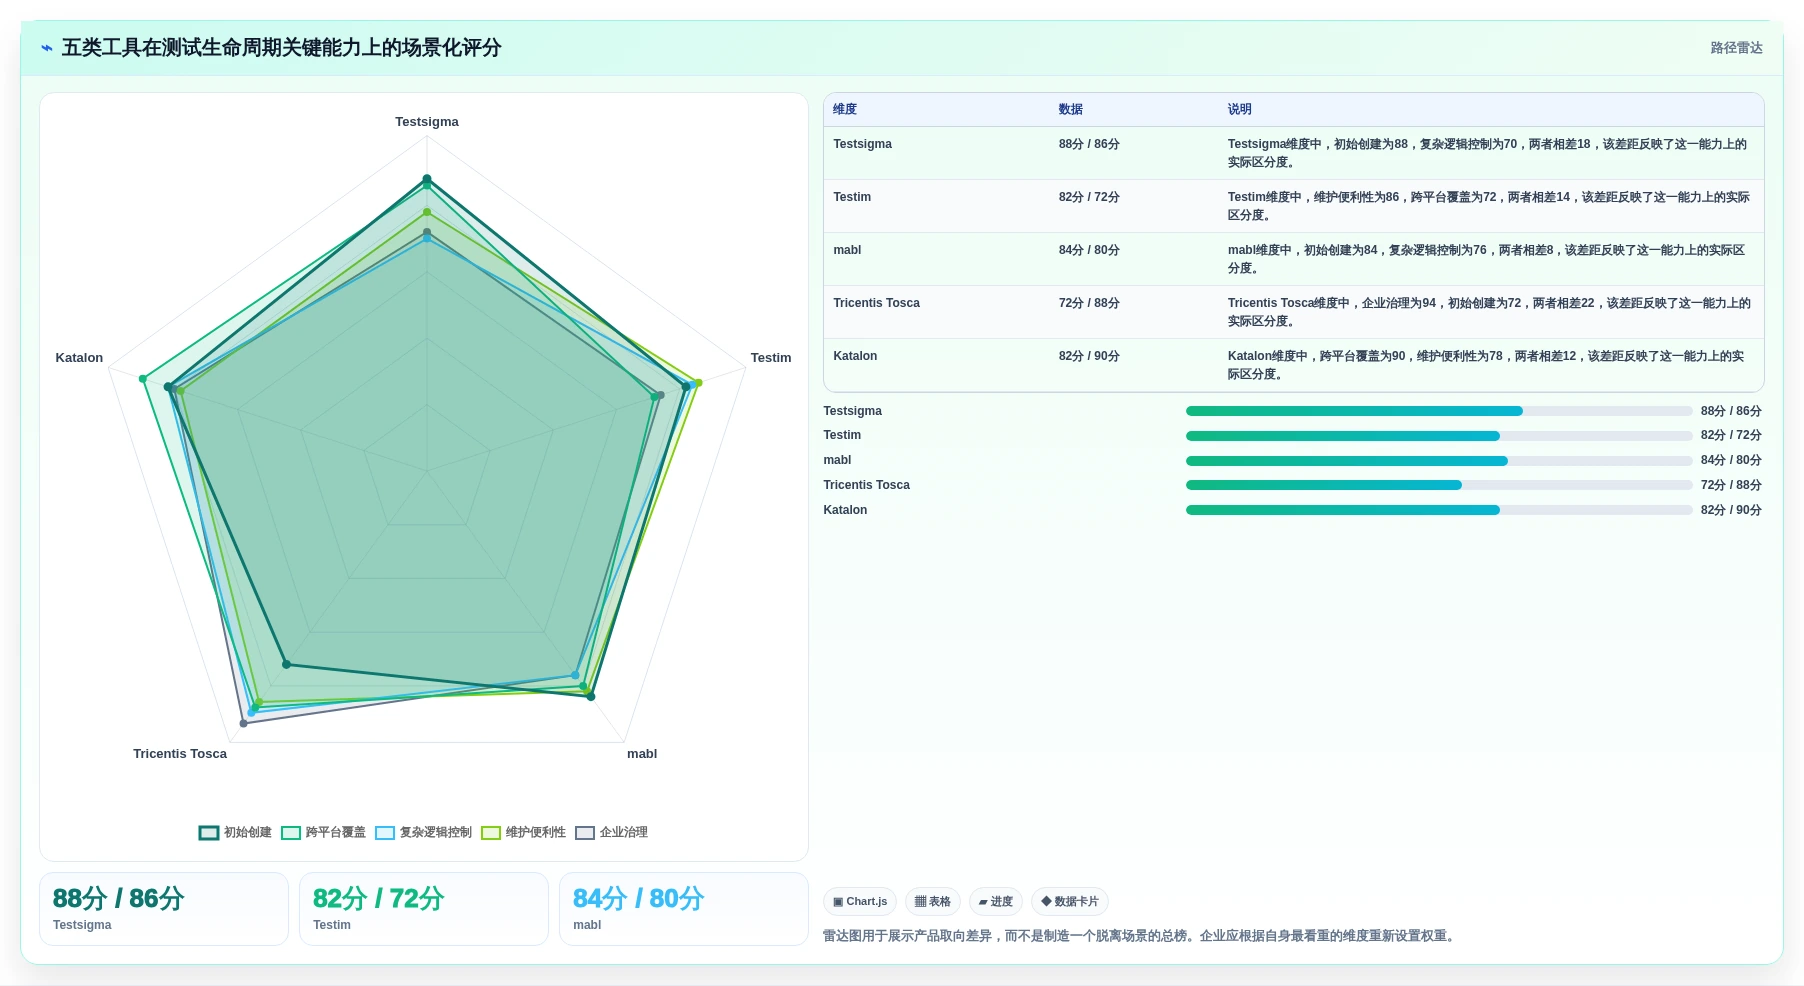Click the 84分 / 80分 mabl data card
The height and width of the screenshot is (986, 1804).
(x=684, y=909)
